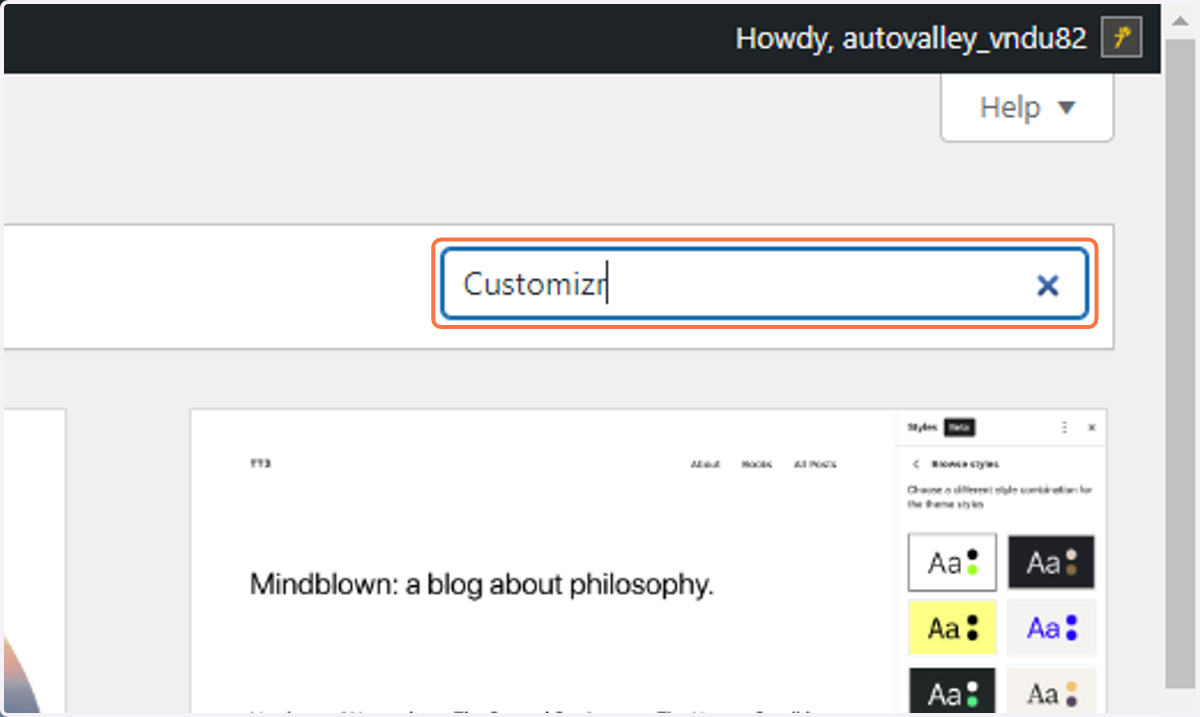The width and height of the screenshot is (1200, 717).
Task: Select the beige Aa swatch with orange dot
Action: coord(1051,692)
